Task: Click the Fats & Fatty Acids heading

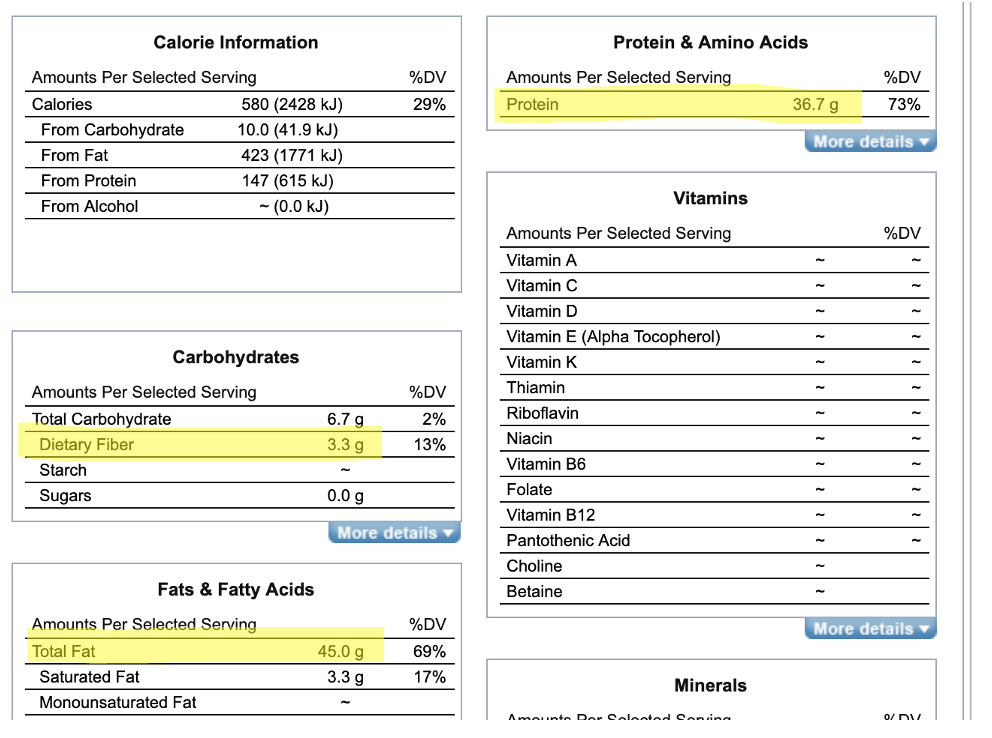Action: tap(236, 590)
